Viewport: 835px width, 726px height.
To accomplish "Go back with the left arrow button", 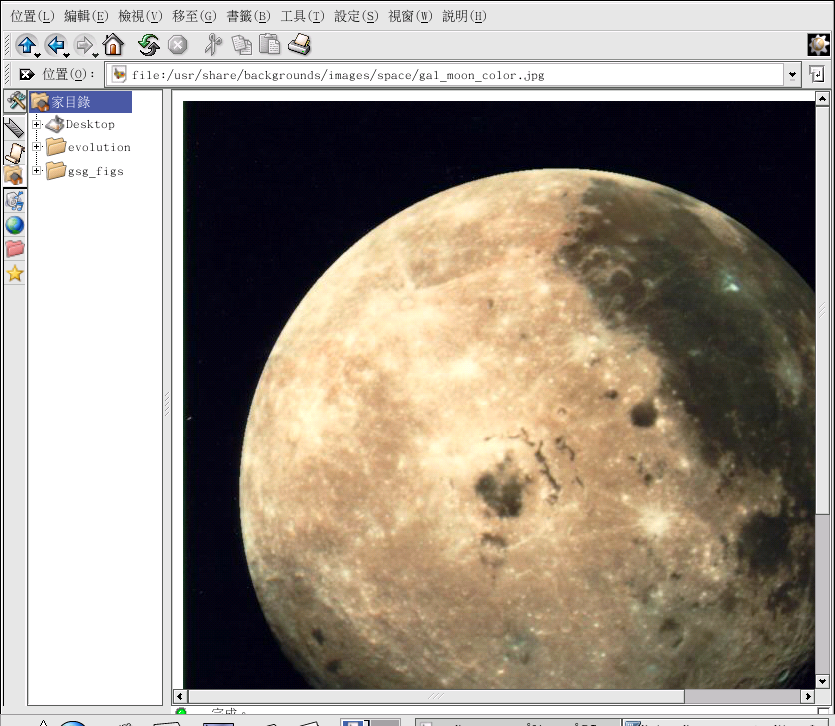I will 55,44.
